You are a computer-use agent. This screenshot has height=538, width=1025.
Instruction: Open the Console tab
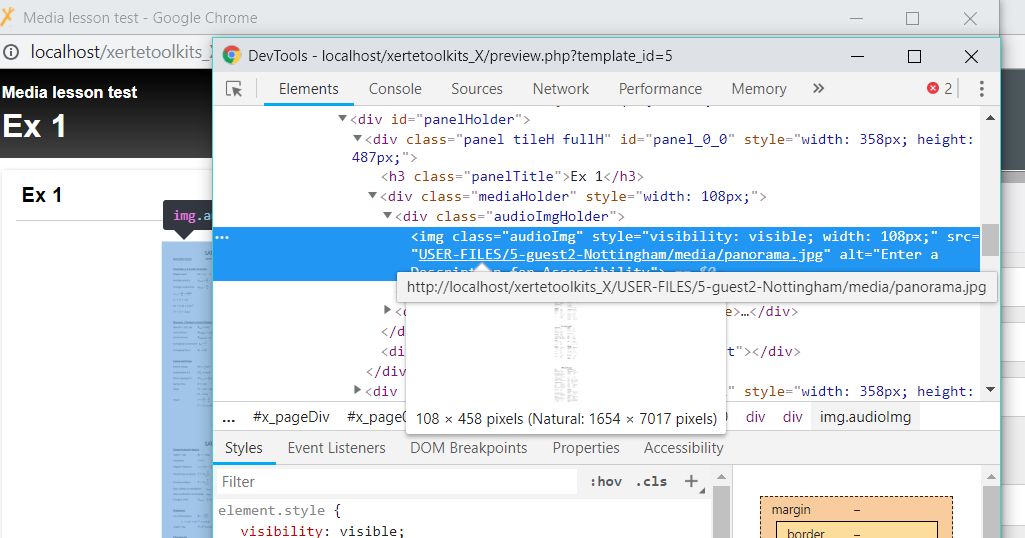pyautogui.click(x=395, y=89)
